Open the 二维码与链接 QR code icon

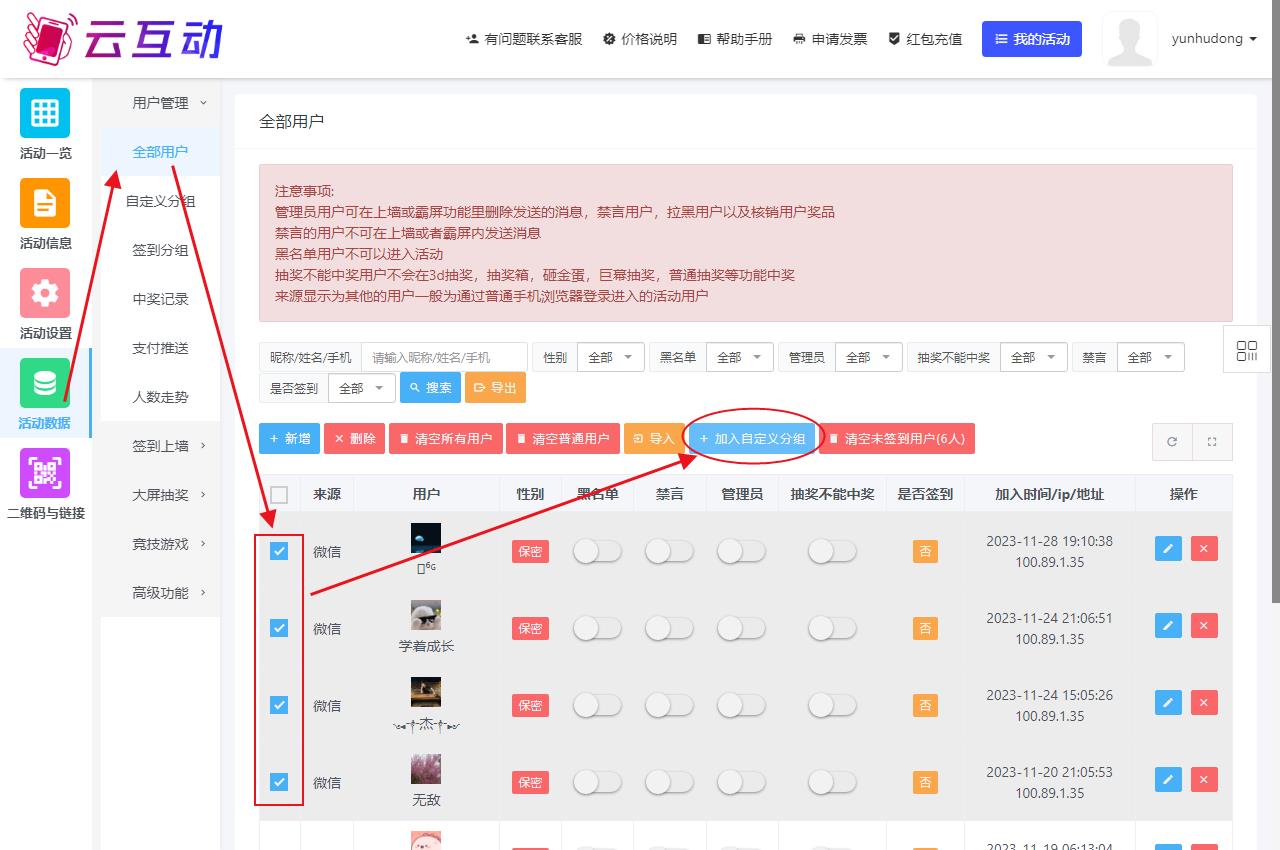point(45,473)
